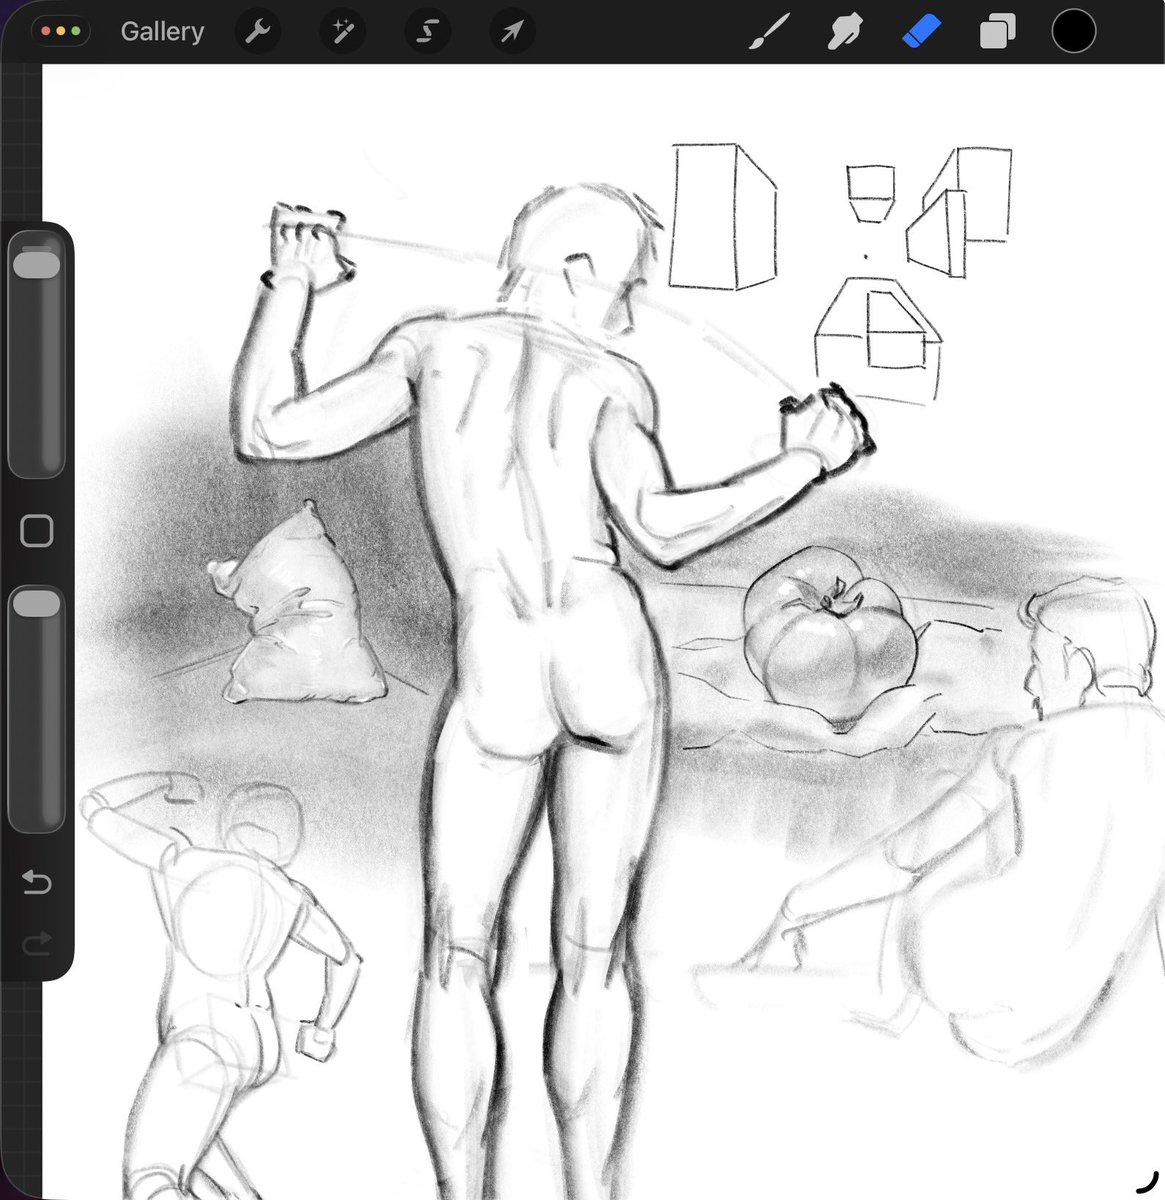The width and height of the screenshot is (1165, 1200).
Task: Select the blue Eraser tool
Action: coord(921,32)
